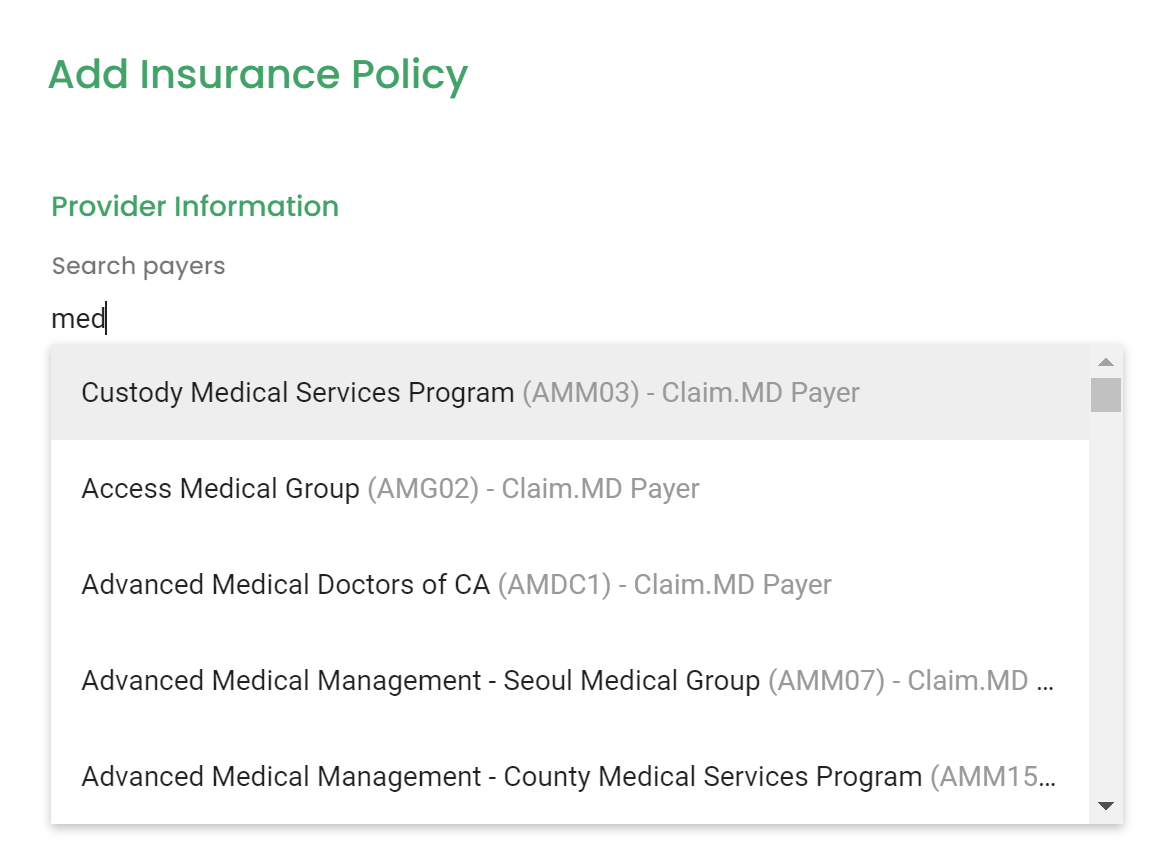
Task: Click the (AMM07) payer code text
Action: [826, 681]
